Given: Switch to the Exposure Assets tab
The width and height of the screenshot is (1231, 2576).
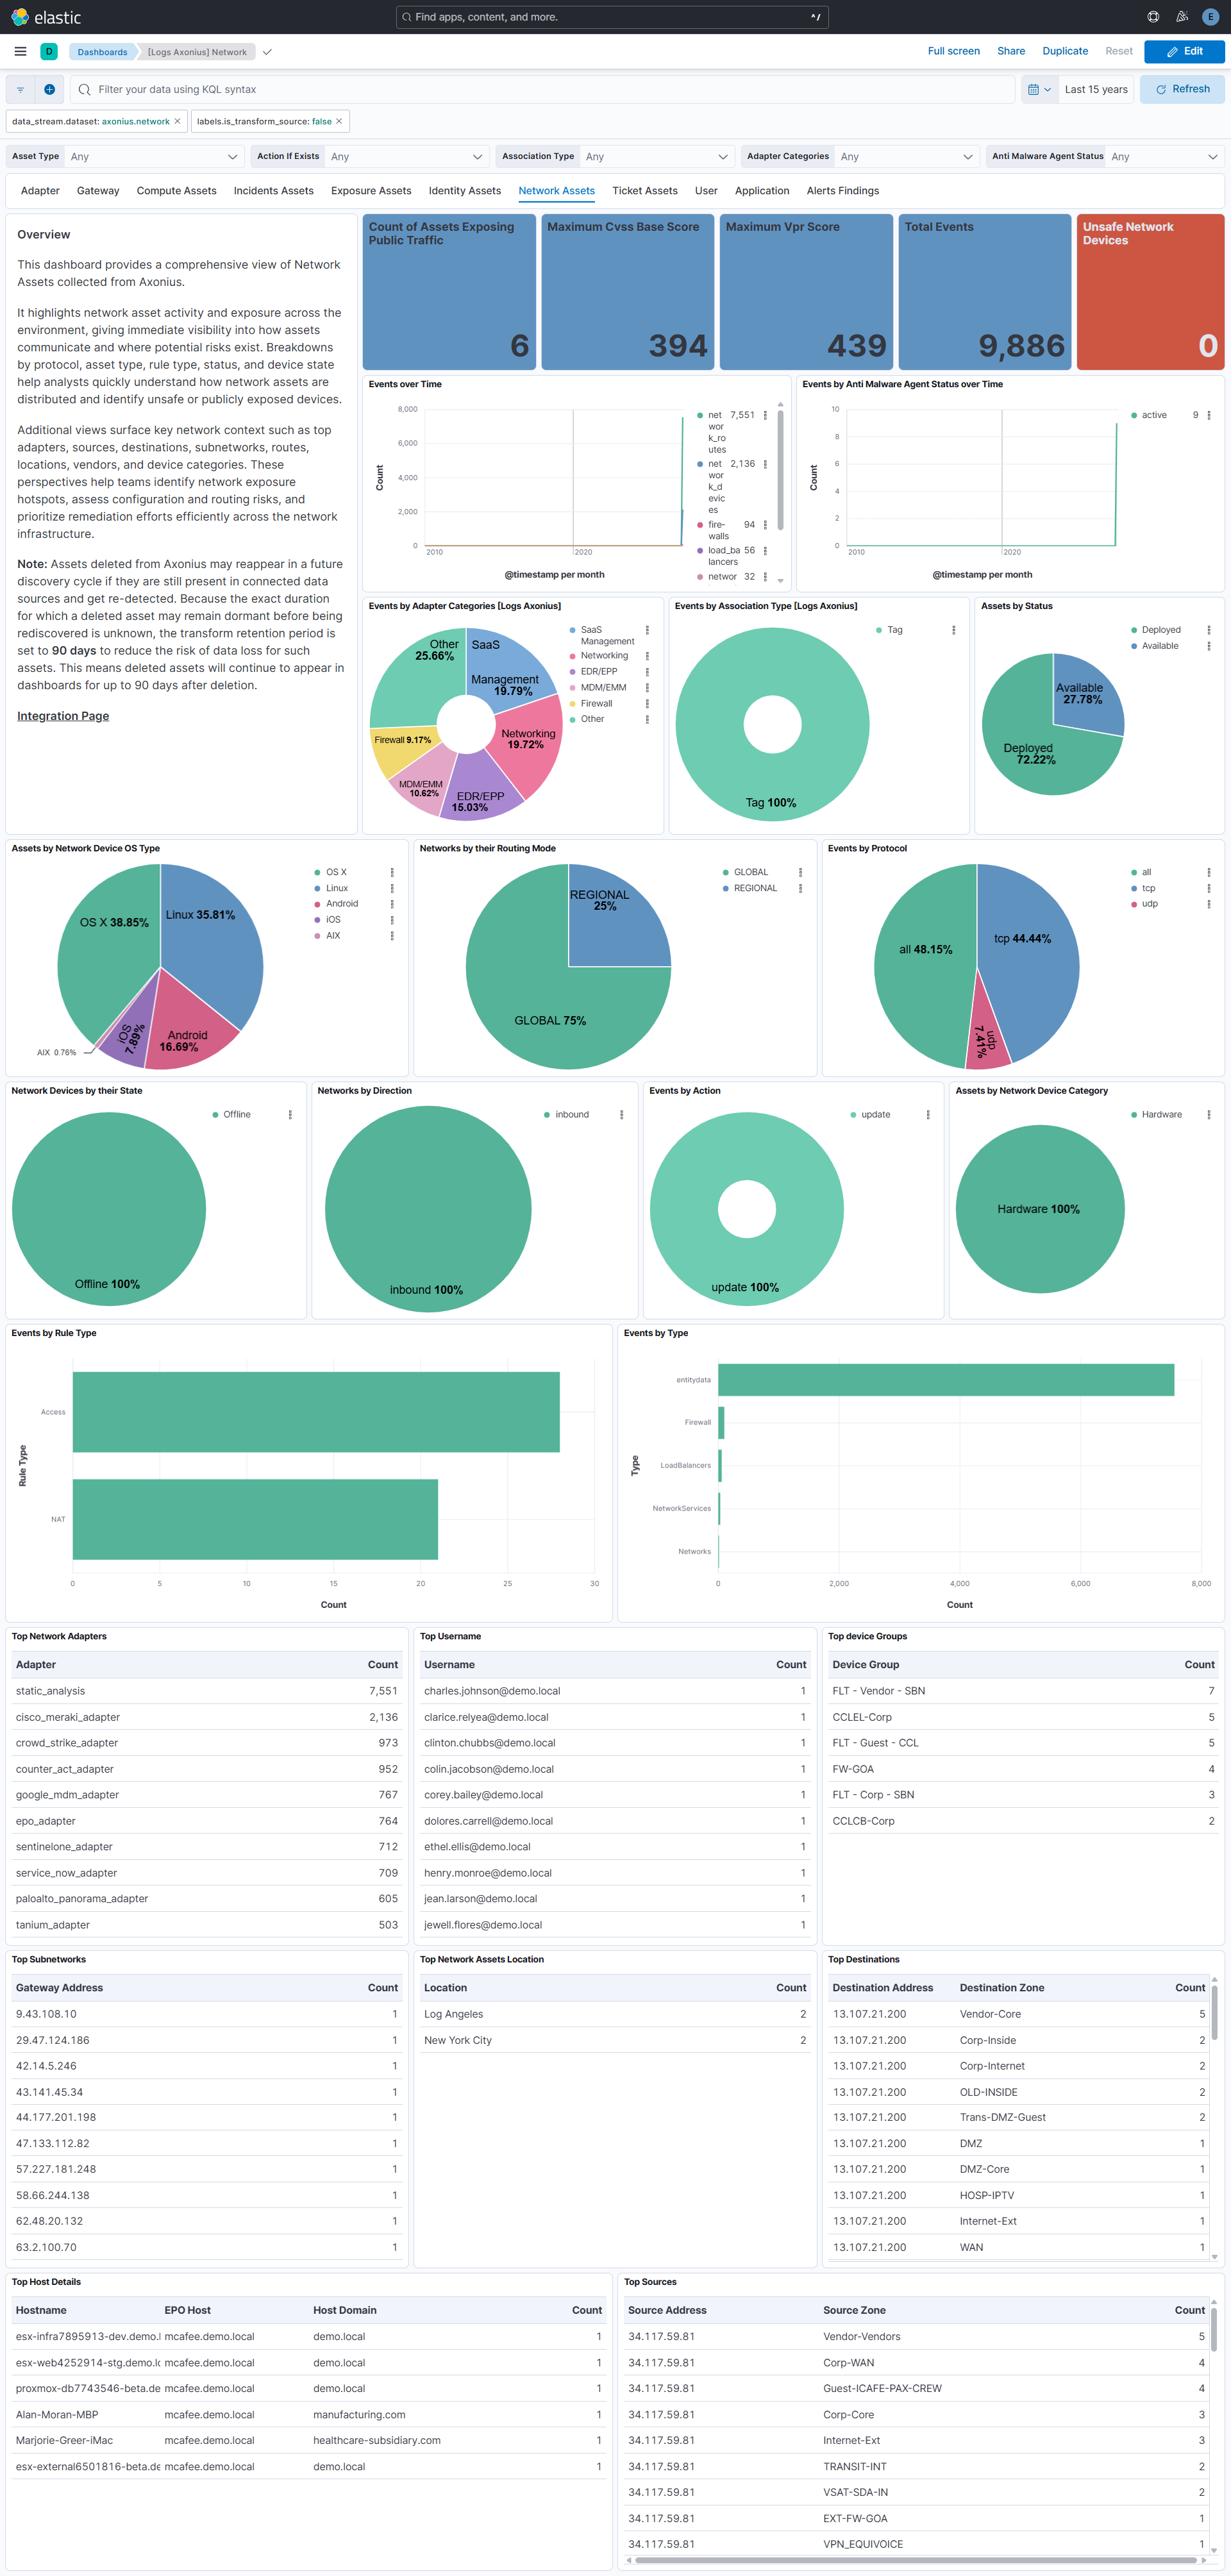Looking at the screenshot, I should [x=371, y=191].
